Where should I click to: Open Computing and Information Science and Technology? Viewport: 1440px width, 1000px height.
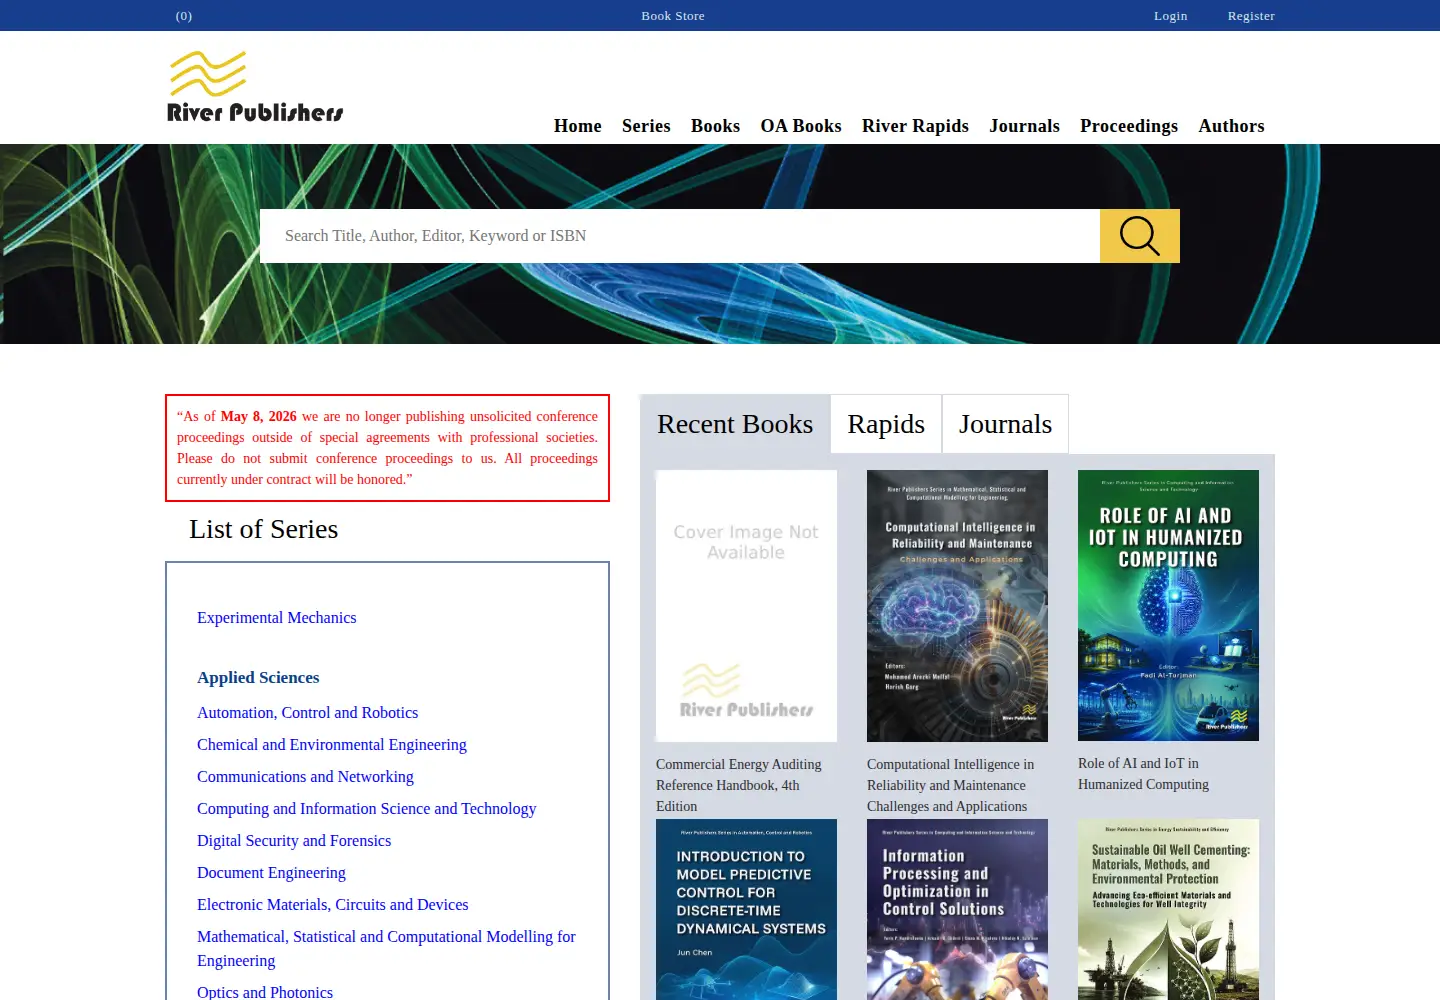[x=367, y=809]
